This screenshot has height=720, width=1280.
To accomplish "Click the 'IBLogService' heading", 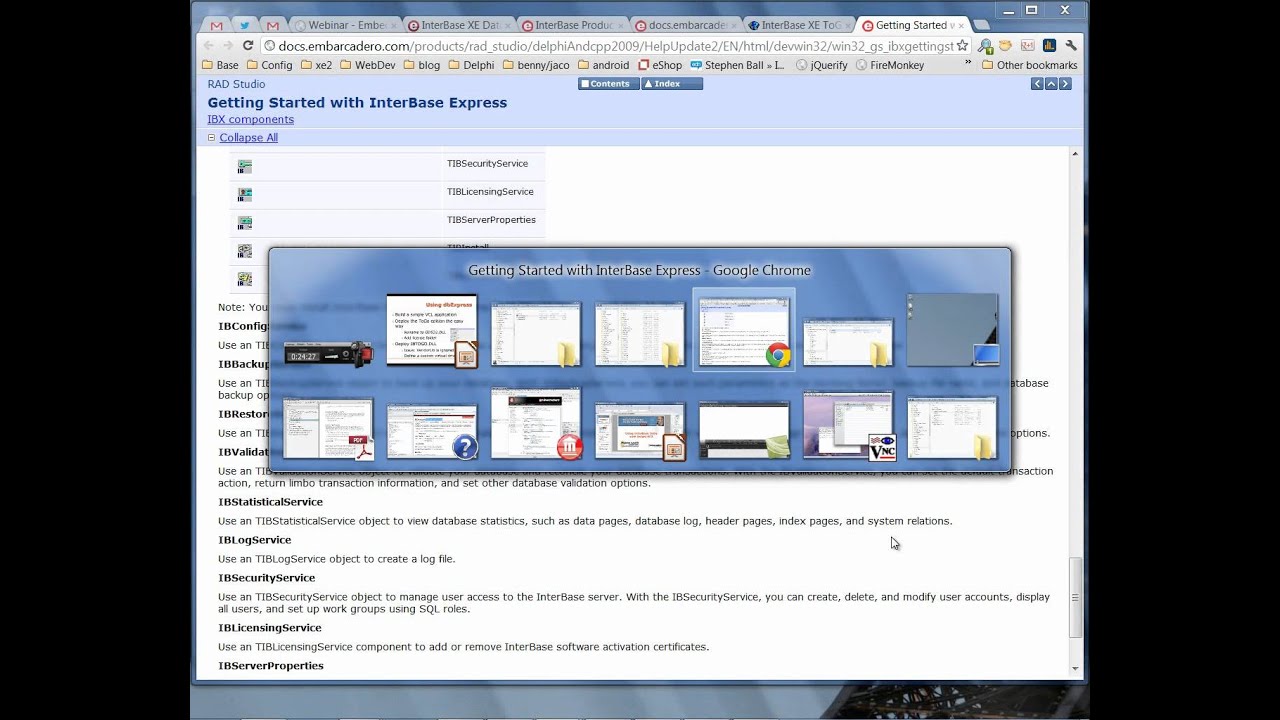I will coord(255,540).
